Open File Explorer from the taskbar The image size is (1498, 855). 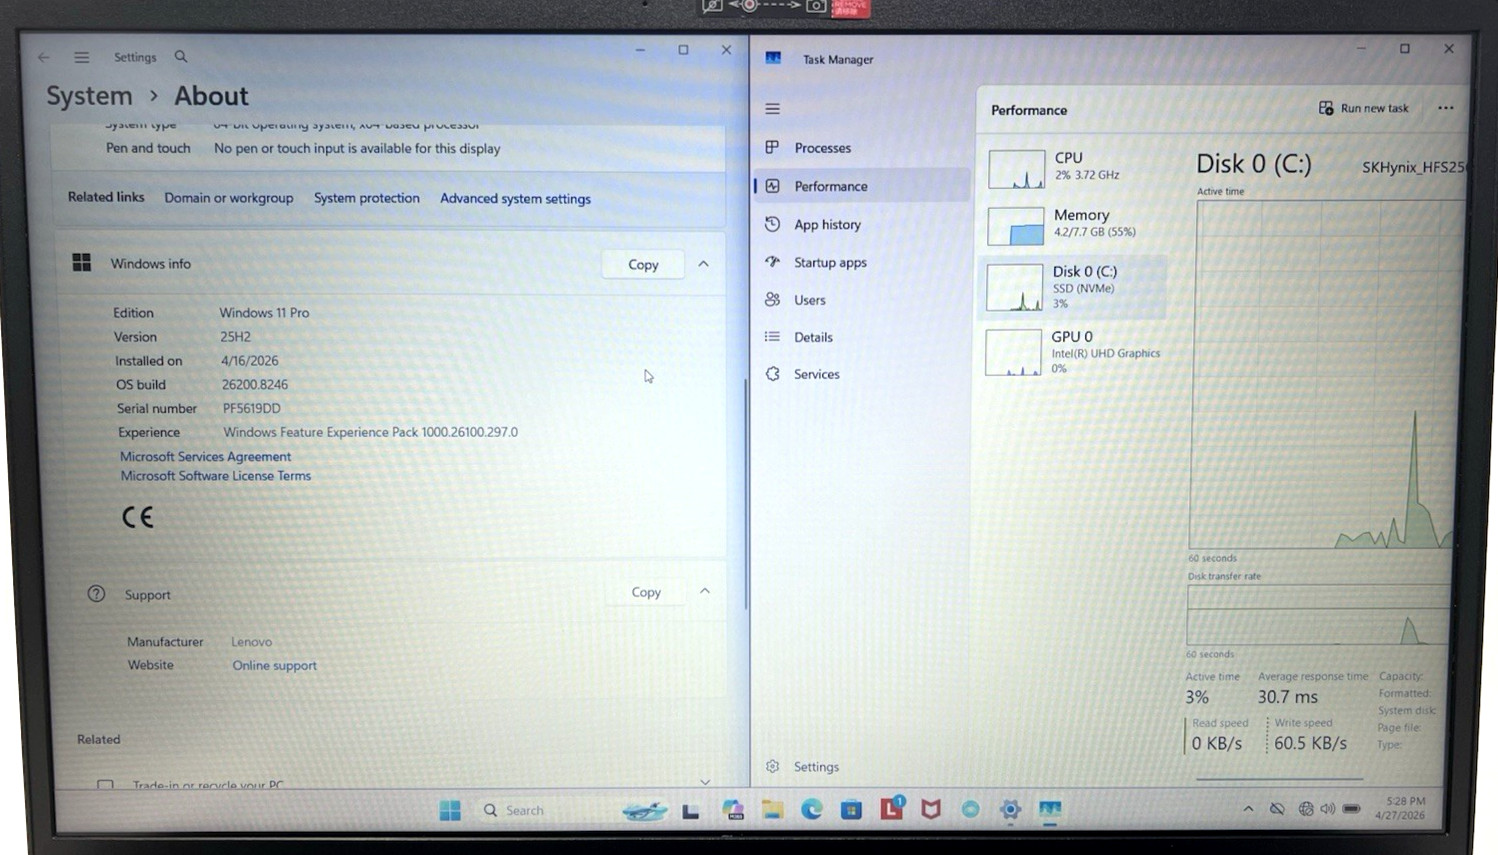click(x=772, y=810)
